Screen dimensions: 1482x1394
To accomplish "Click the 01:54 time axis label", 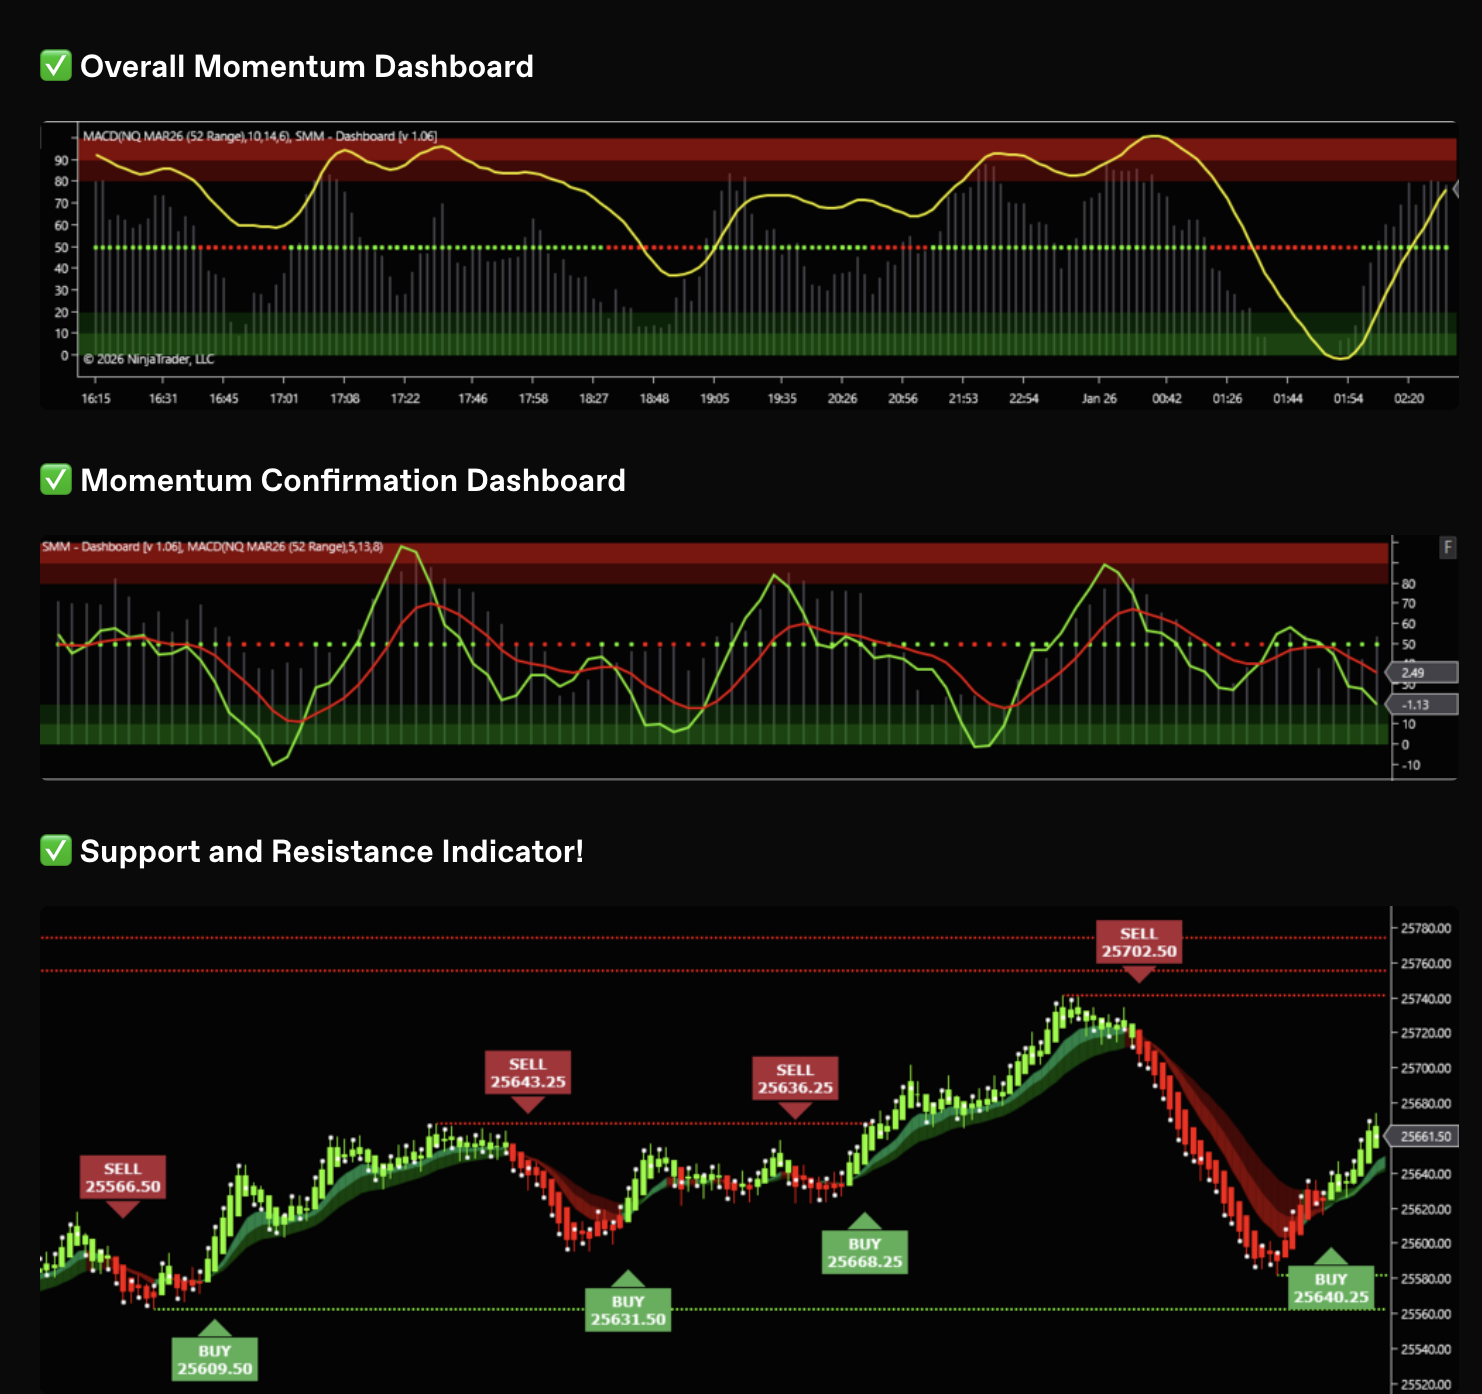I will [x=1348, y=398].
